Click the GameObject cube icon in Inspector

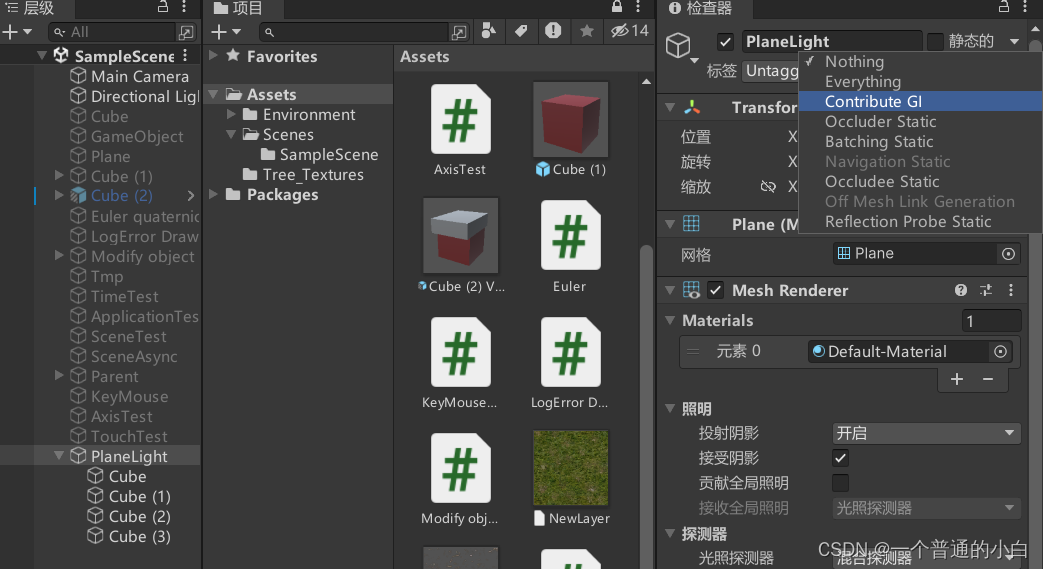678,45
